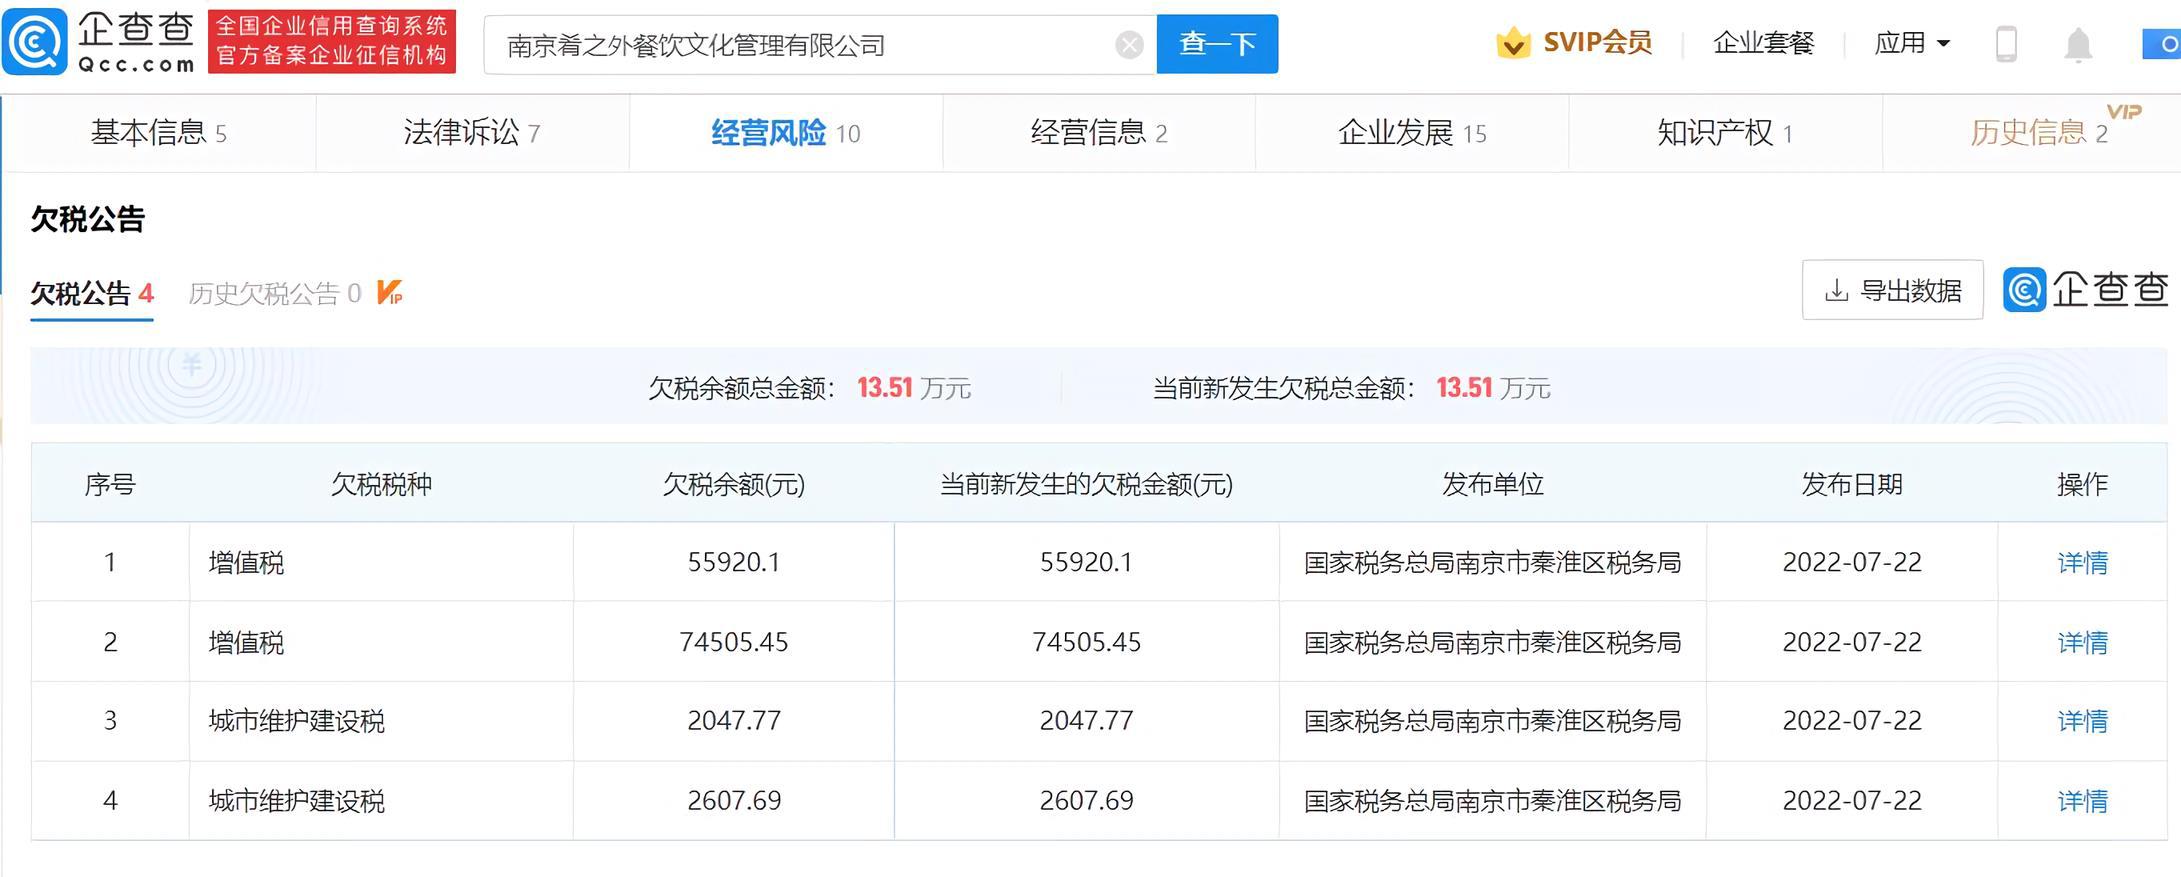Image resolution: width=2181 pixels, height=877 pixels.
Task: Click the 当前新发生的欠税金额(元) column header
Action: 1086,485
